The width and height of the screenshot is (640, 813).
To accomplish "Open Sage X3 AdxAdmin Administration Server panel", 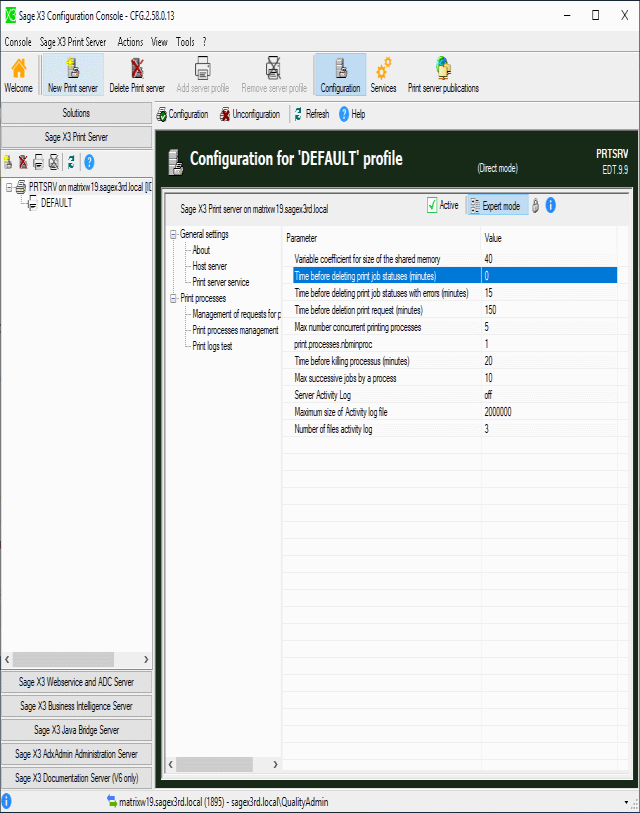I will point(76,754).
